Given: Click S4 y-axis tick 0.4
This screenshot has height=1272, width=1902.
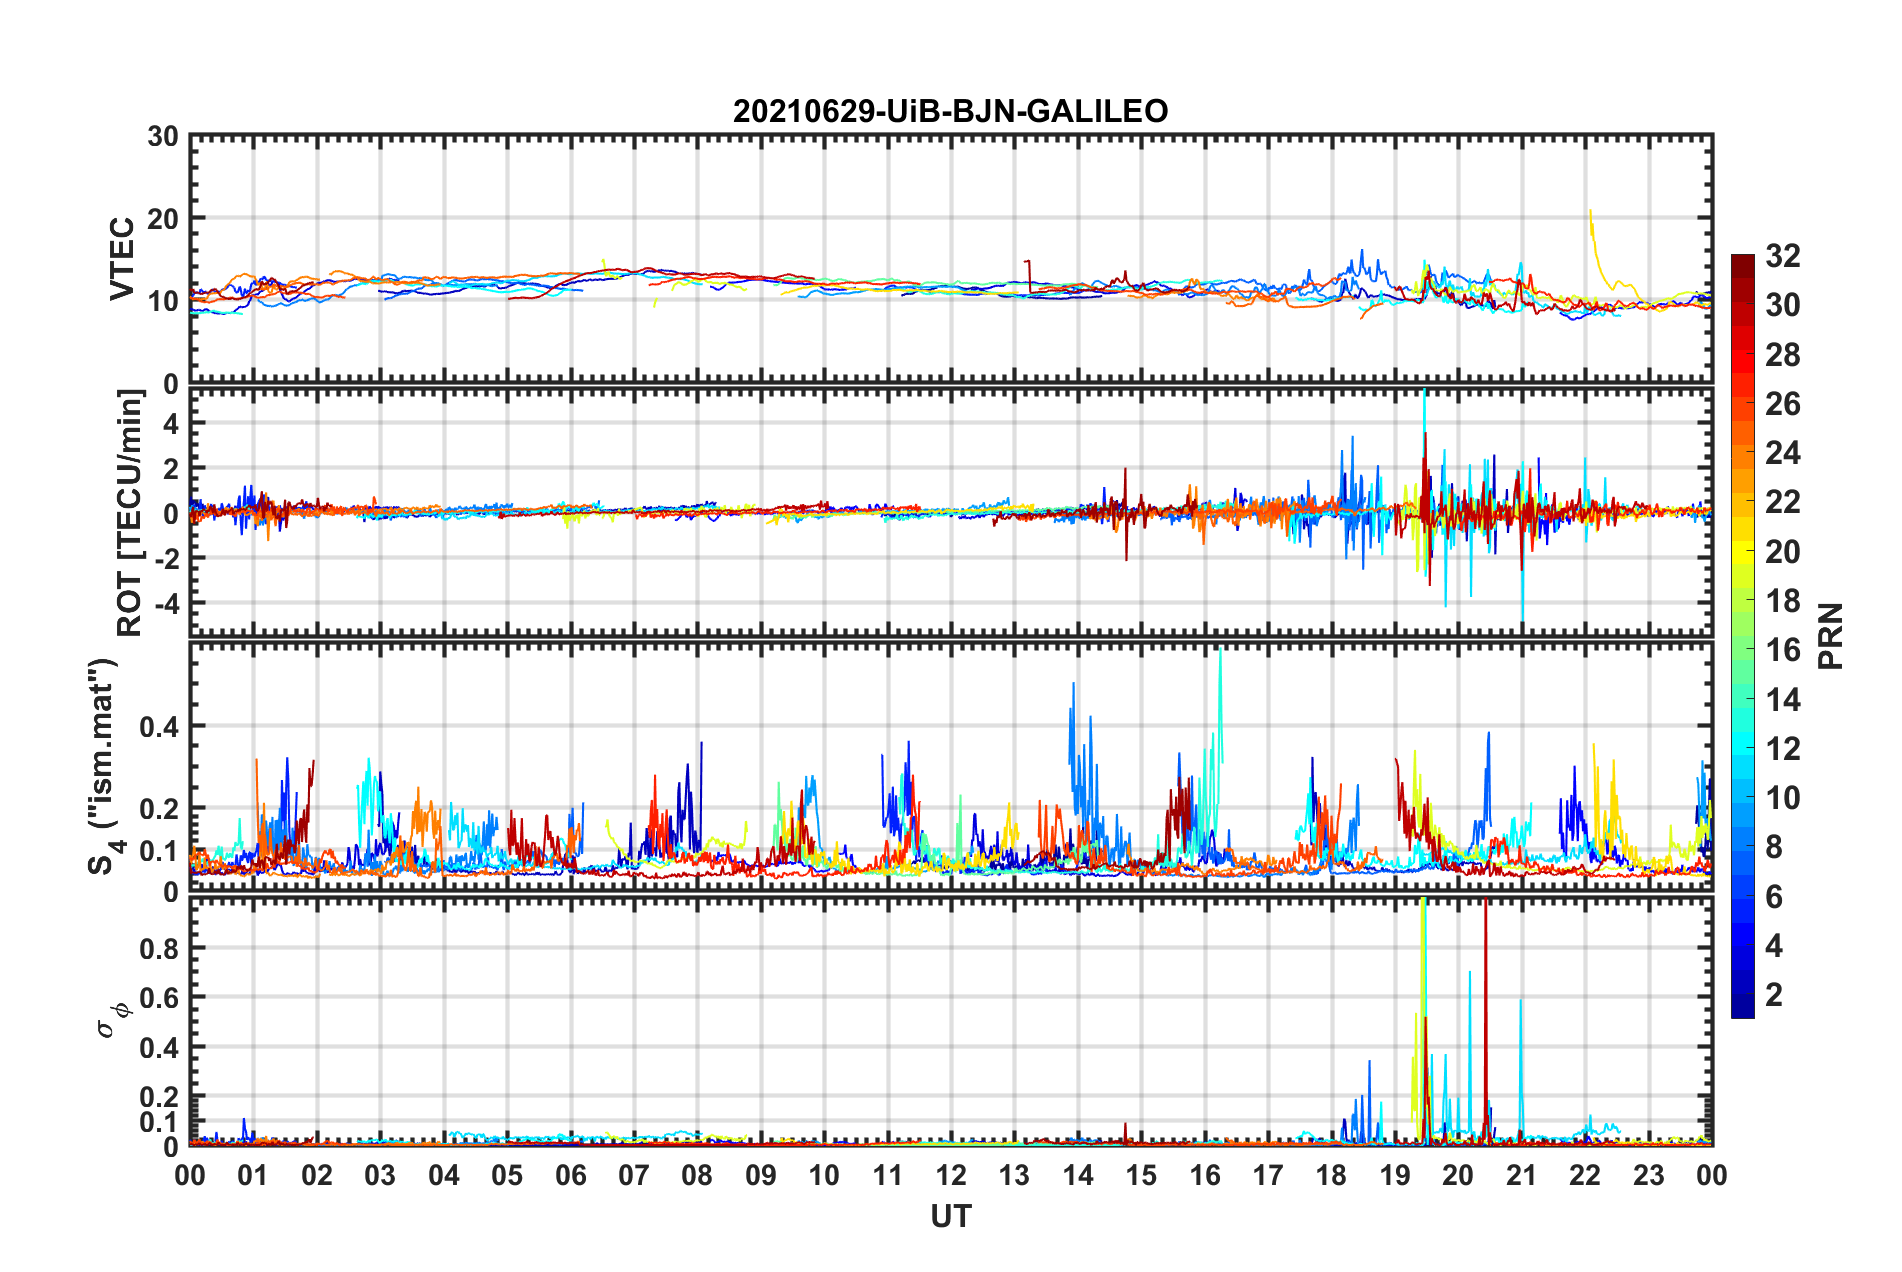Looking at the screenshot, I should click(159, 727).
